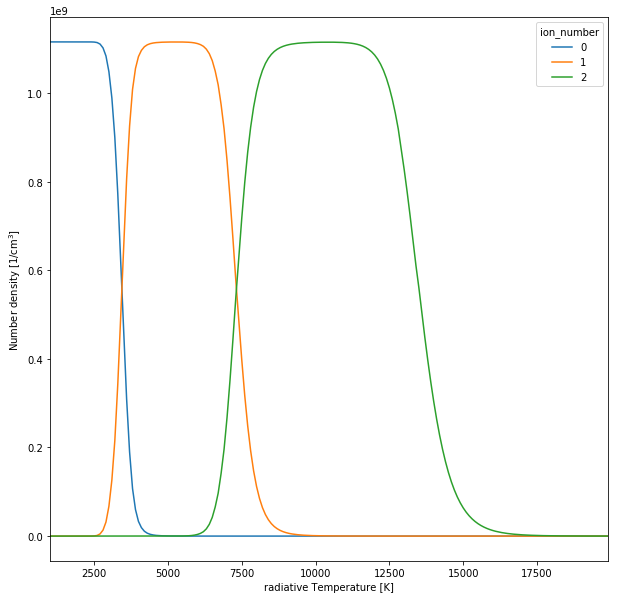Click where orange and green curves intersect
Viewport: 618px width, 599px height.
point(236,289)
